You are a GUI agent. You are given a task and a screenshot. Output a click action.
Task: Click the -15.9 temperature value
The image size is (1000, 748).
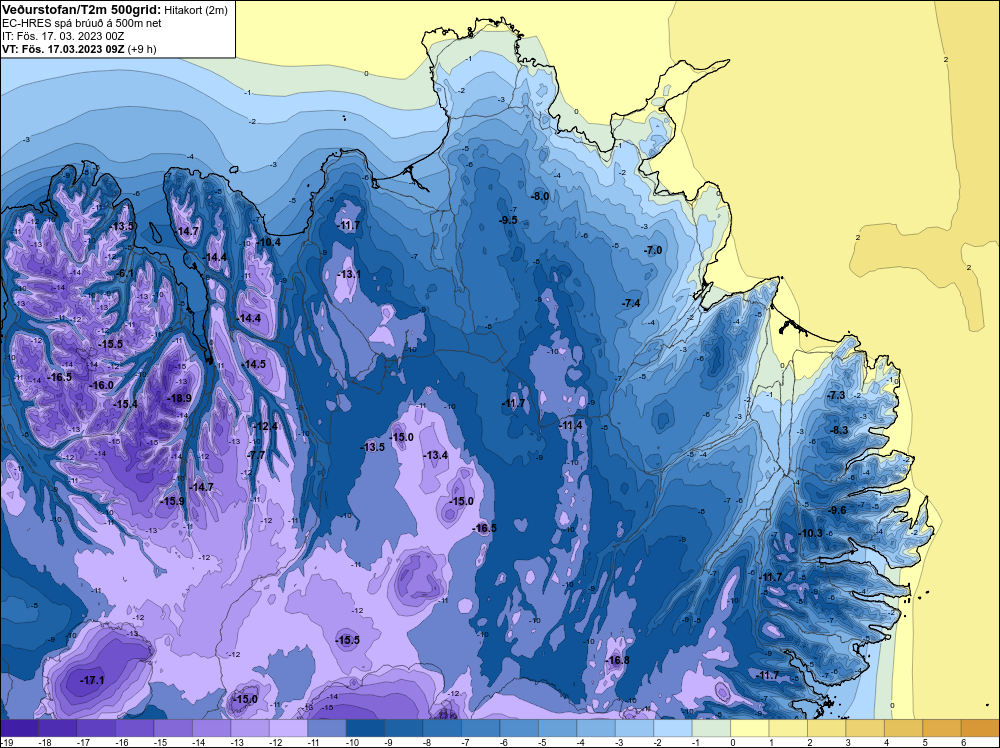click(172, 501)
